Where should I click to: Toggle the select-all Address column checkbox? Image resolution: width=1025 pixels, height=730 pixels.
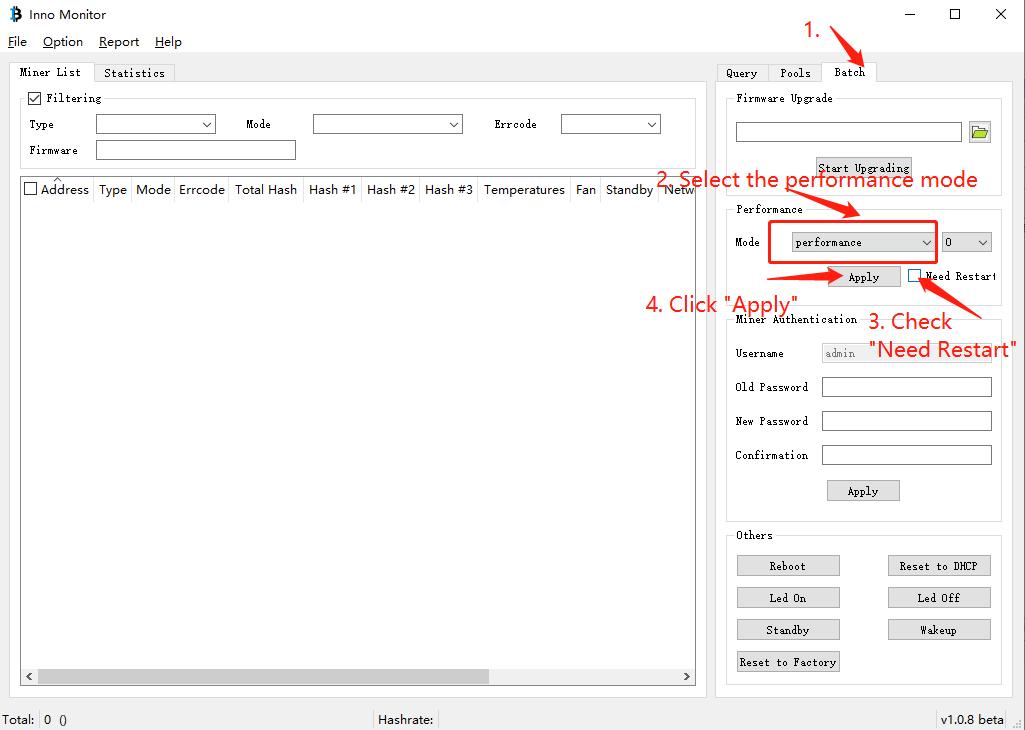tap(31, 189)
